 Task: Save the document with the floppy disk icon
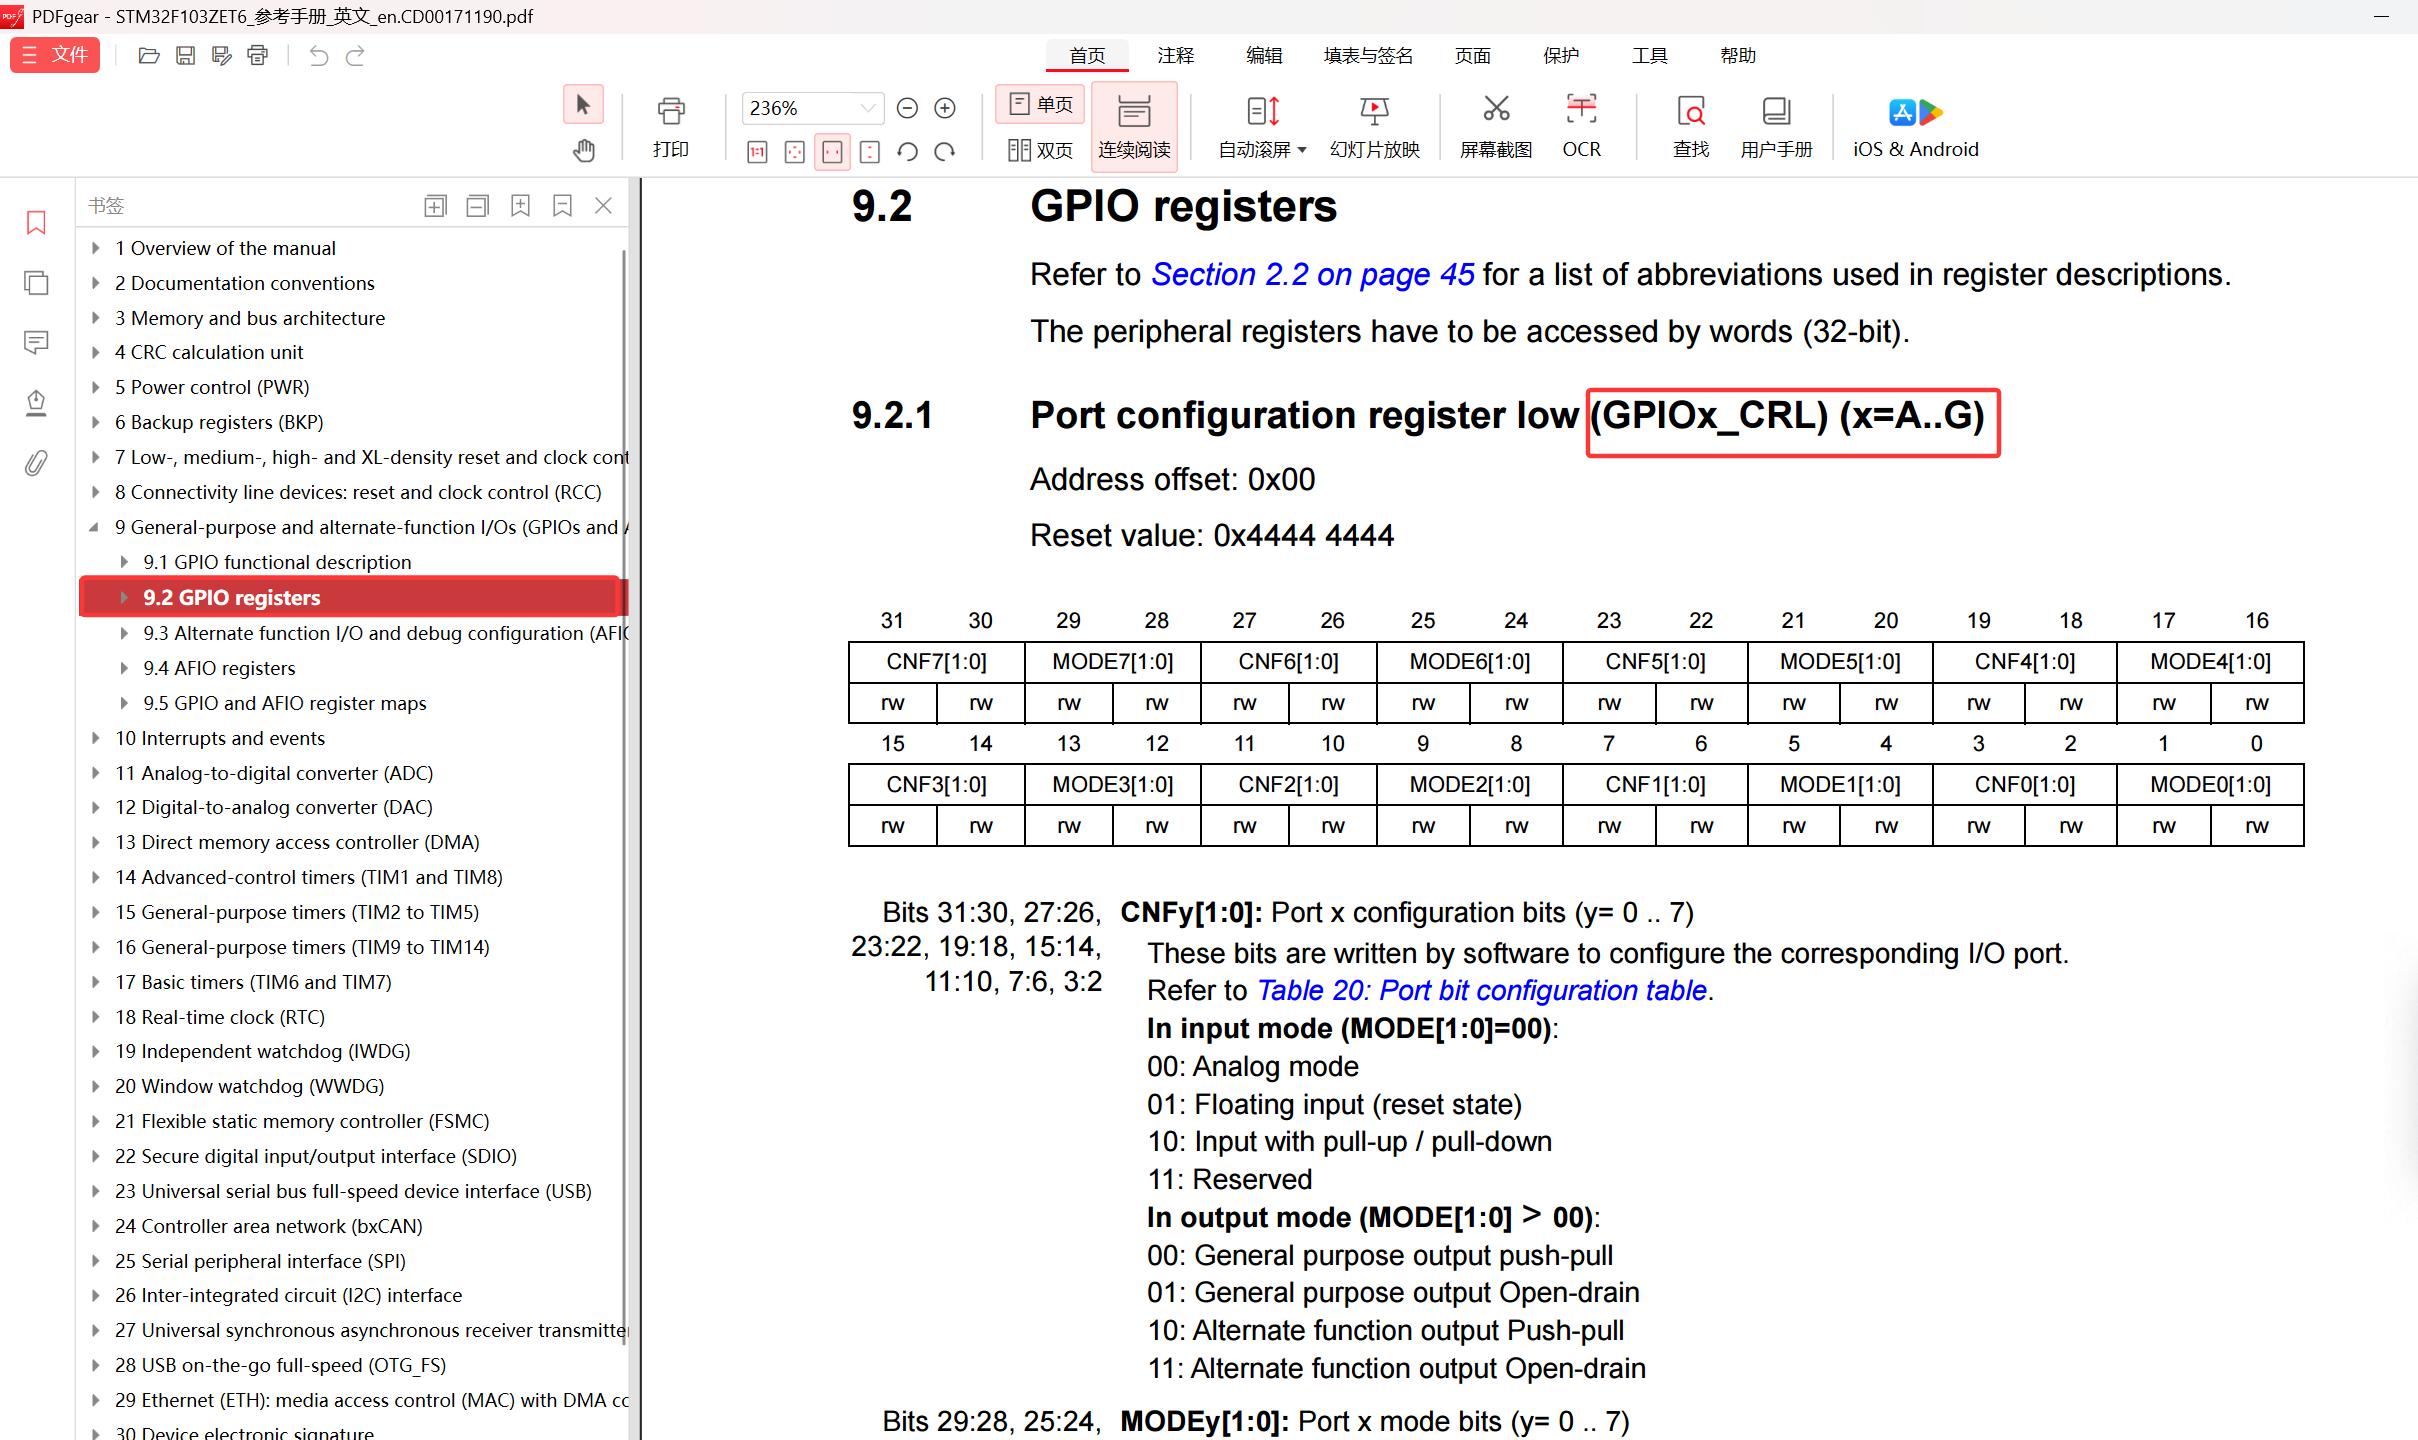coord(185,56)
